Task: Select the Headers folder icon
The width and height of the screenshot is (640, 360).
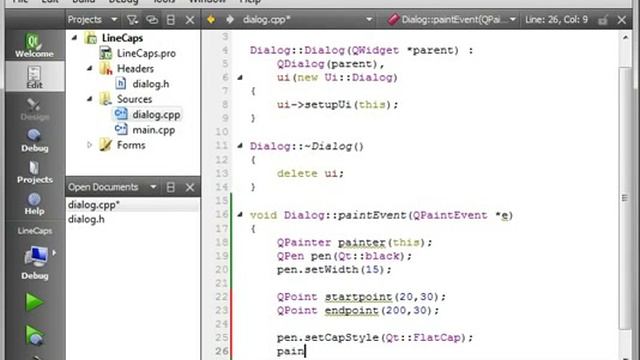Action: (106, 69)
